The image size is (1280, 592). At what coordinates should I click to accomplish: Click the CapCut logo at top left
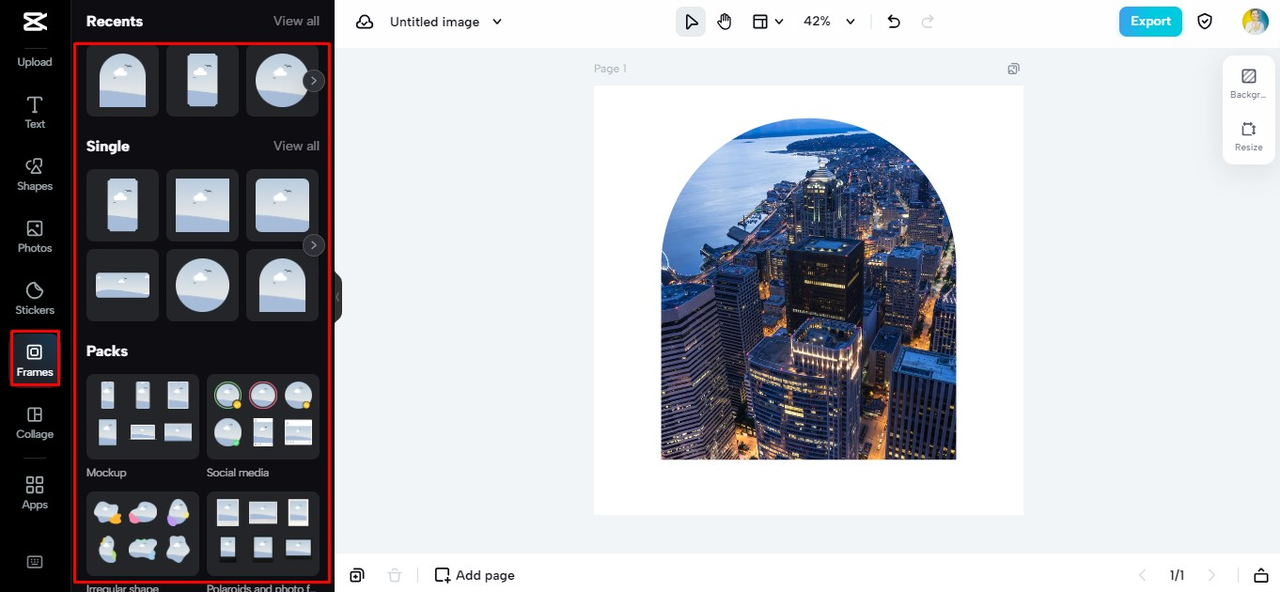34,22
